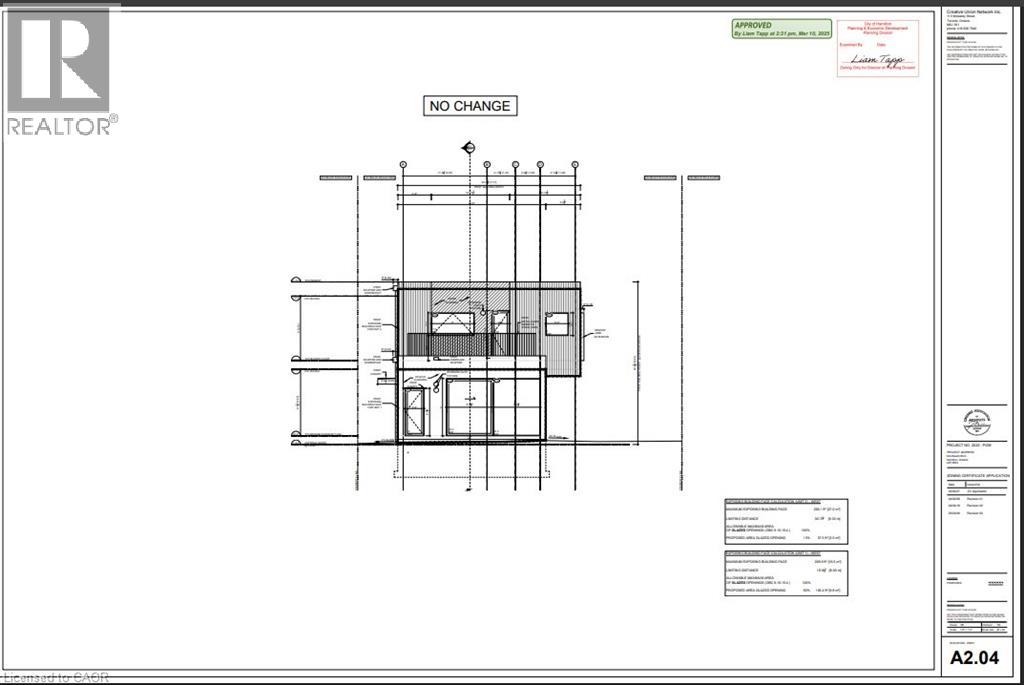The image size is (1024, 685).
Task: Click the Licensed to CAOR watermark text
Action: [58, 677]
